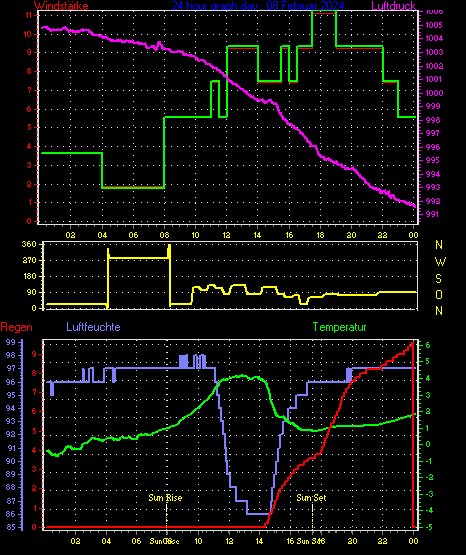466x555 pixels.
Task: Click the S compass letter
Action: point(438,279)
